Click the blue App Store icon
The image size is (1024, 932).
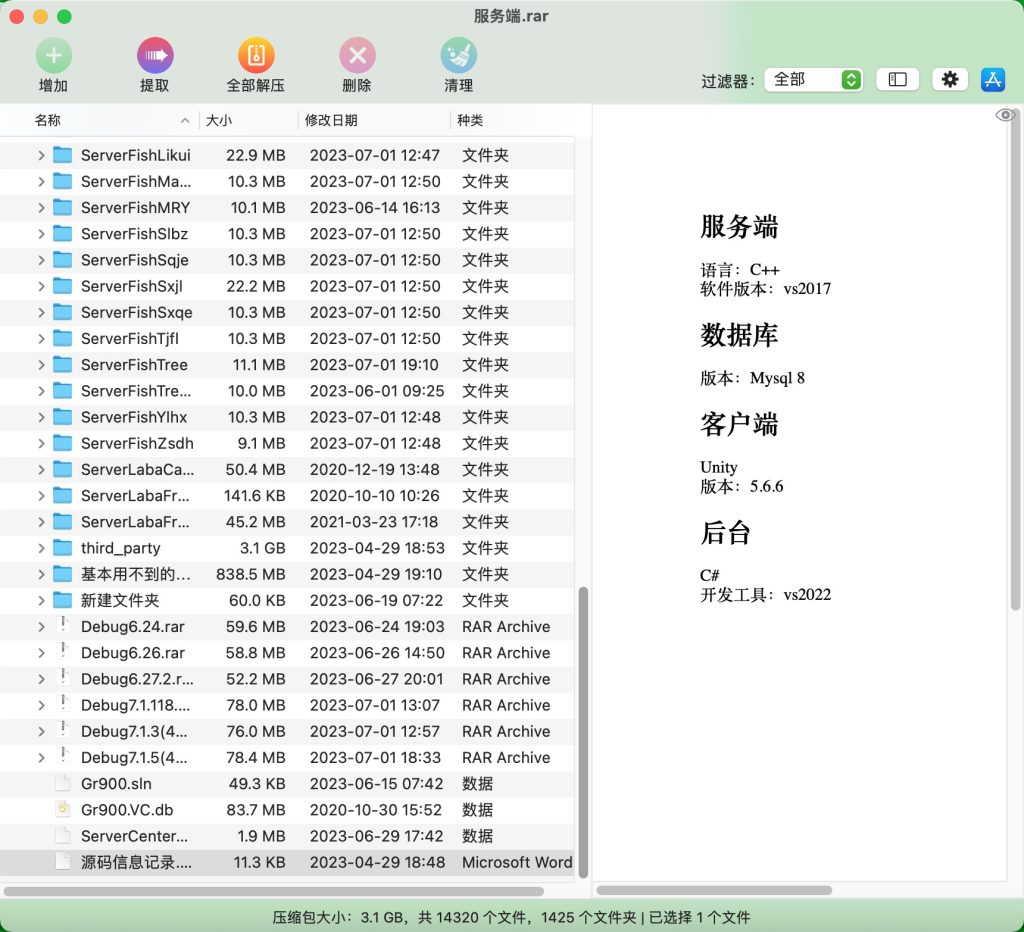pyautogui.click(x=992, y=79)
